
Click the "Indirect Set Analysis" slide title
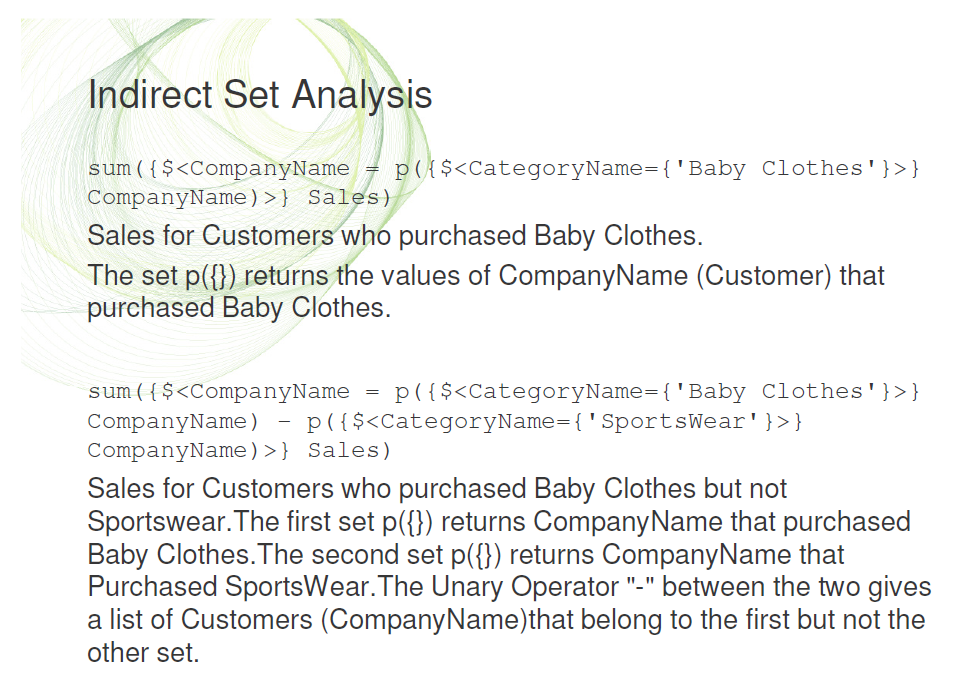click(x=260, y=95)
